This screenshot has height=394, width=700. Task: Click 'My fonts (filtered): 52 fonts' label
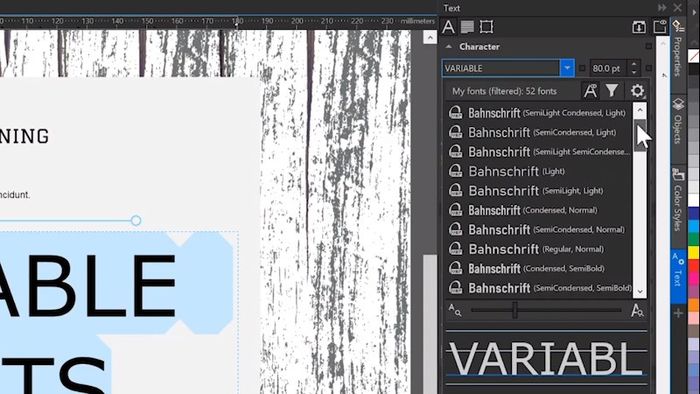[504, 91]
